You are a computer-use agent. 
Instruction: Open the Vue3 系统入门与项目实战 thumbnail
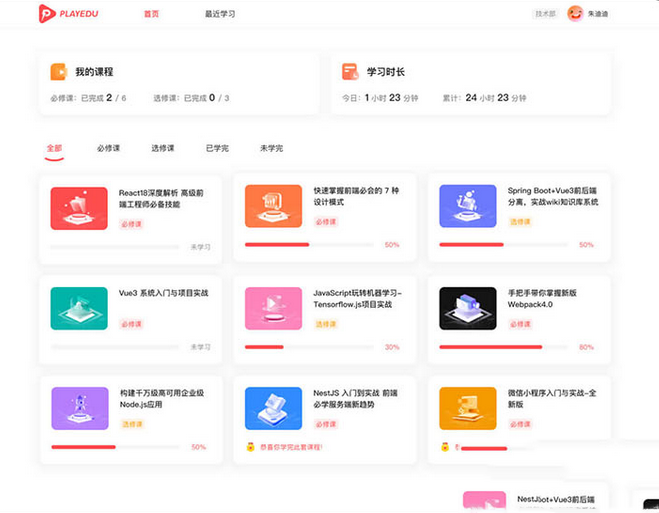(79, 308)
